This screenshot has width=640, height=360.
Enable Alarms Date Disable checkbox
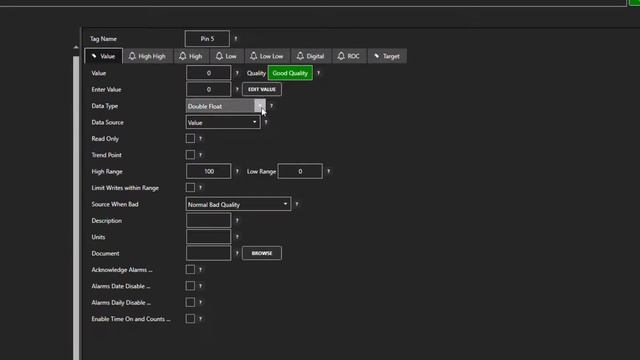pos(190,286)
